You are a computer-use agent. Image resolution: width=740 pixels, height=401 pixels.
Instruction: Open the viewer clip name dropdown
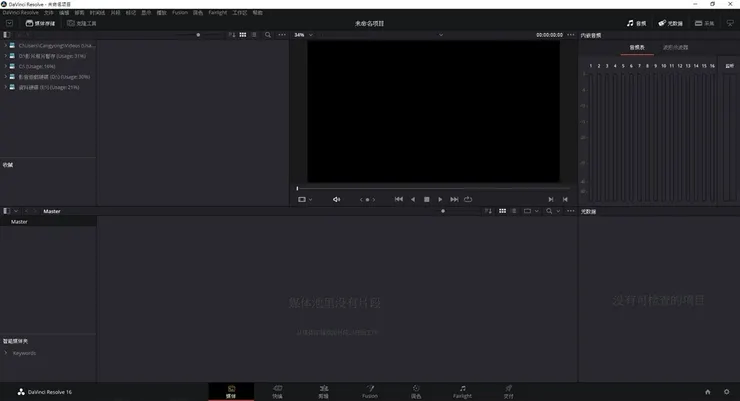tap(441, 35)
